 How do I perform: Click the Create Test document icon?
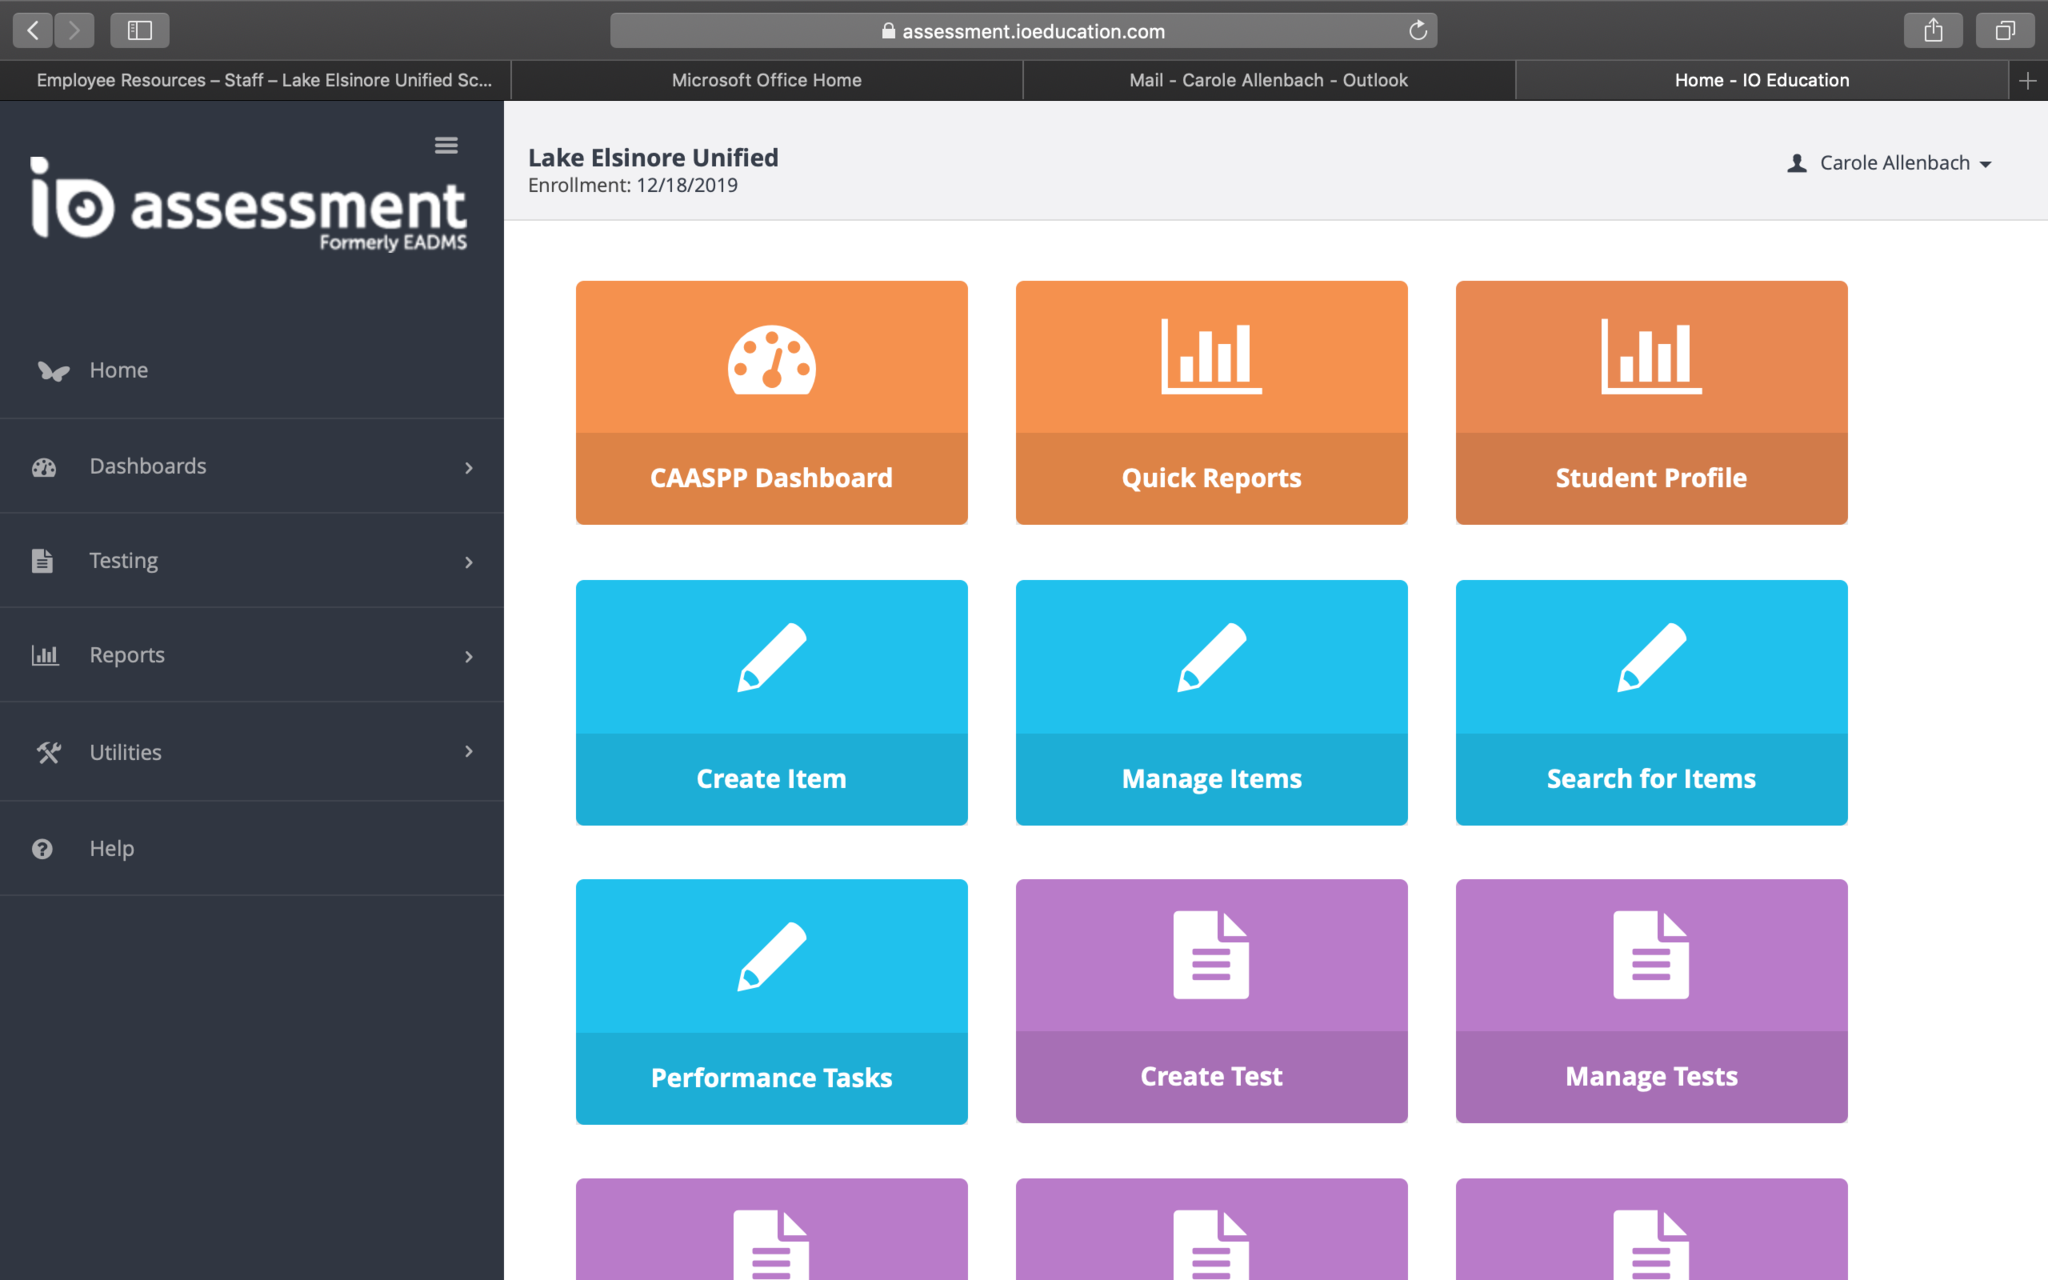1211,954
